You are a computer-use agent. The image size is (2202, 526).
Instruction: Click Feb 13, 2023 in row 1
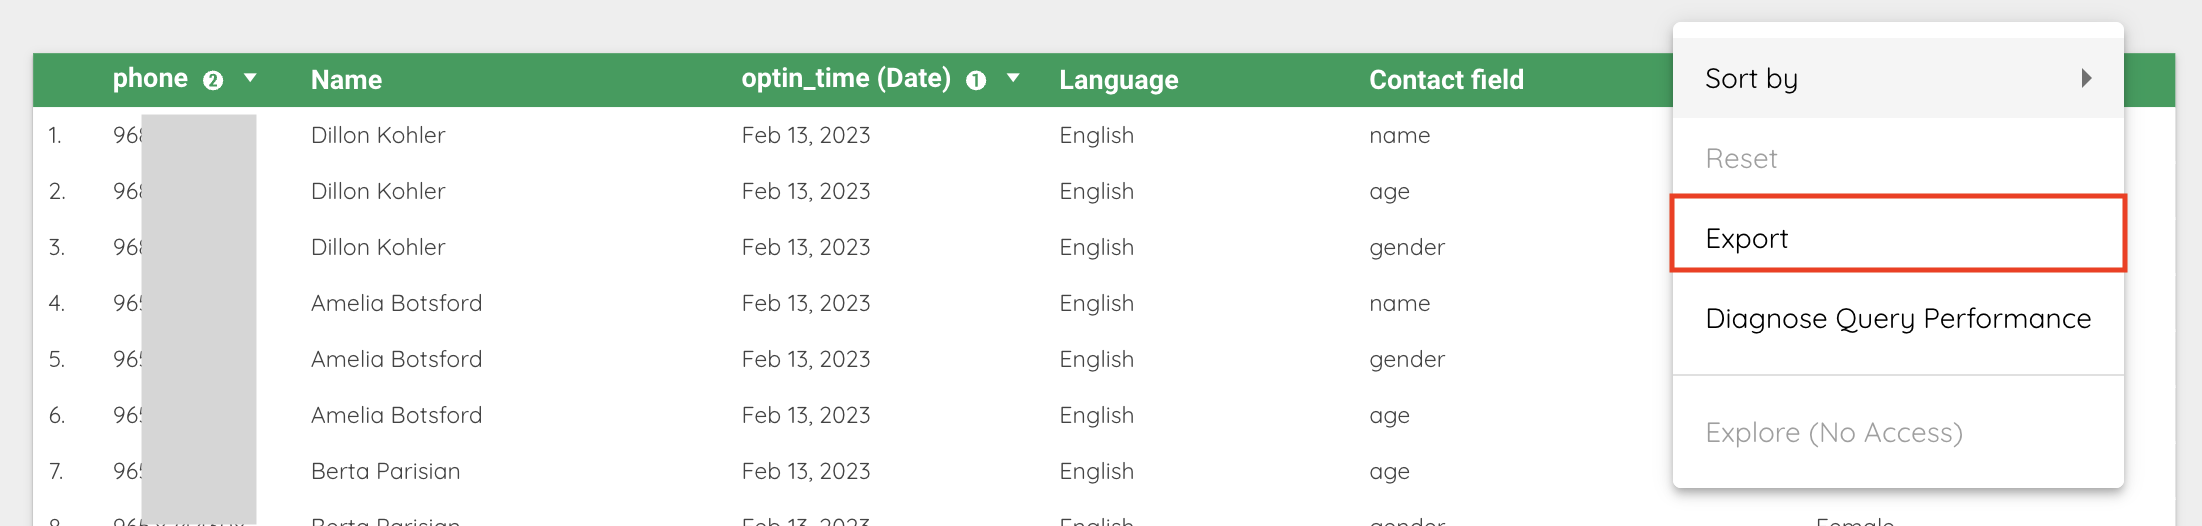click(806, 135)
